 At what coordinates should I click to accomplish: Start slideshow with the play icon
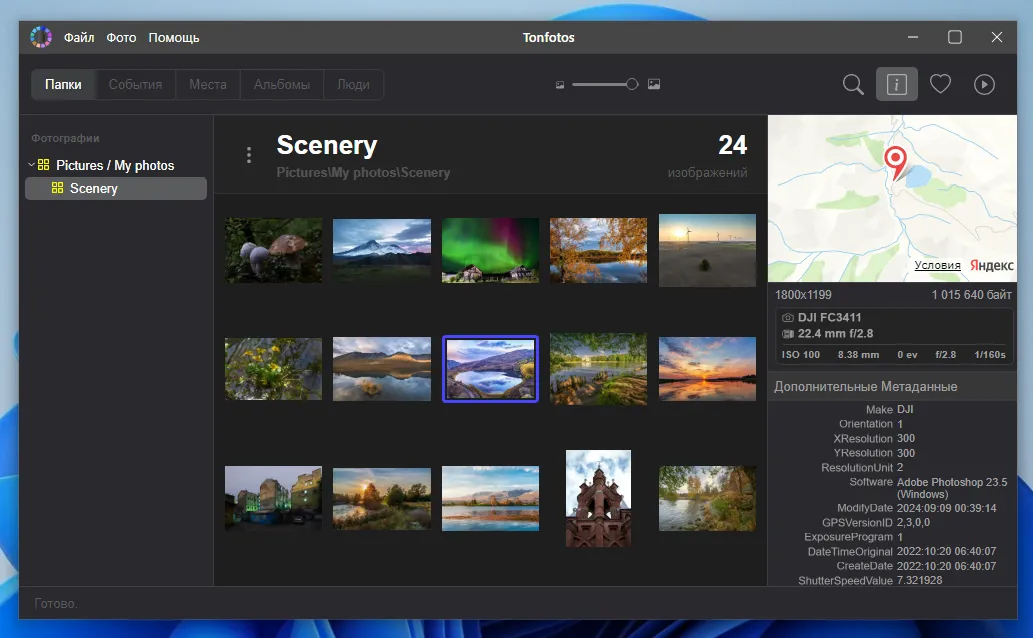(x=984, y=85)
